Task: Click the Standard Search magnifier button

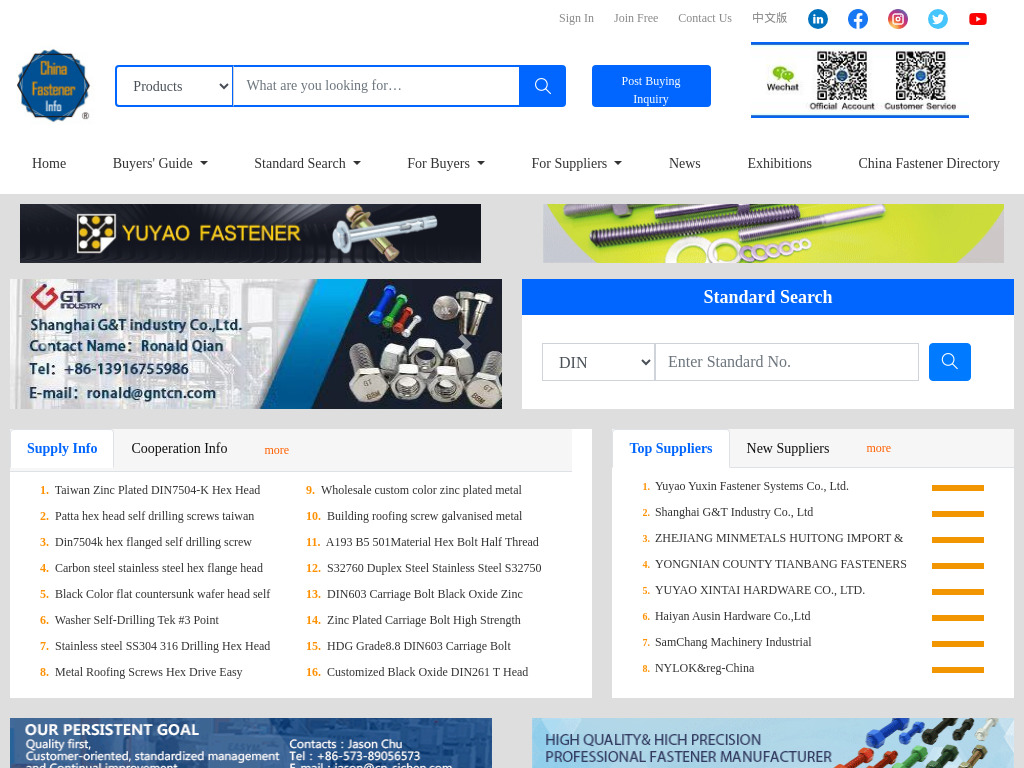Action: coord(950,362)
